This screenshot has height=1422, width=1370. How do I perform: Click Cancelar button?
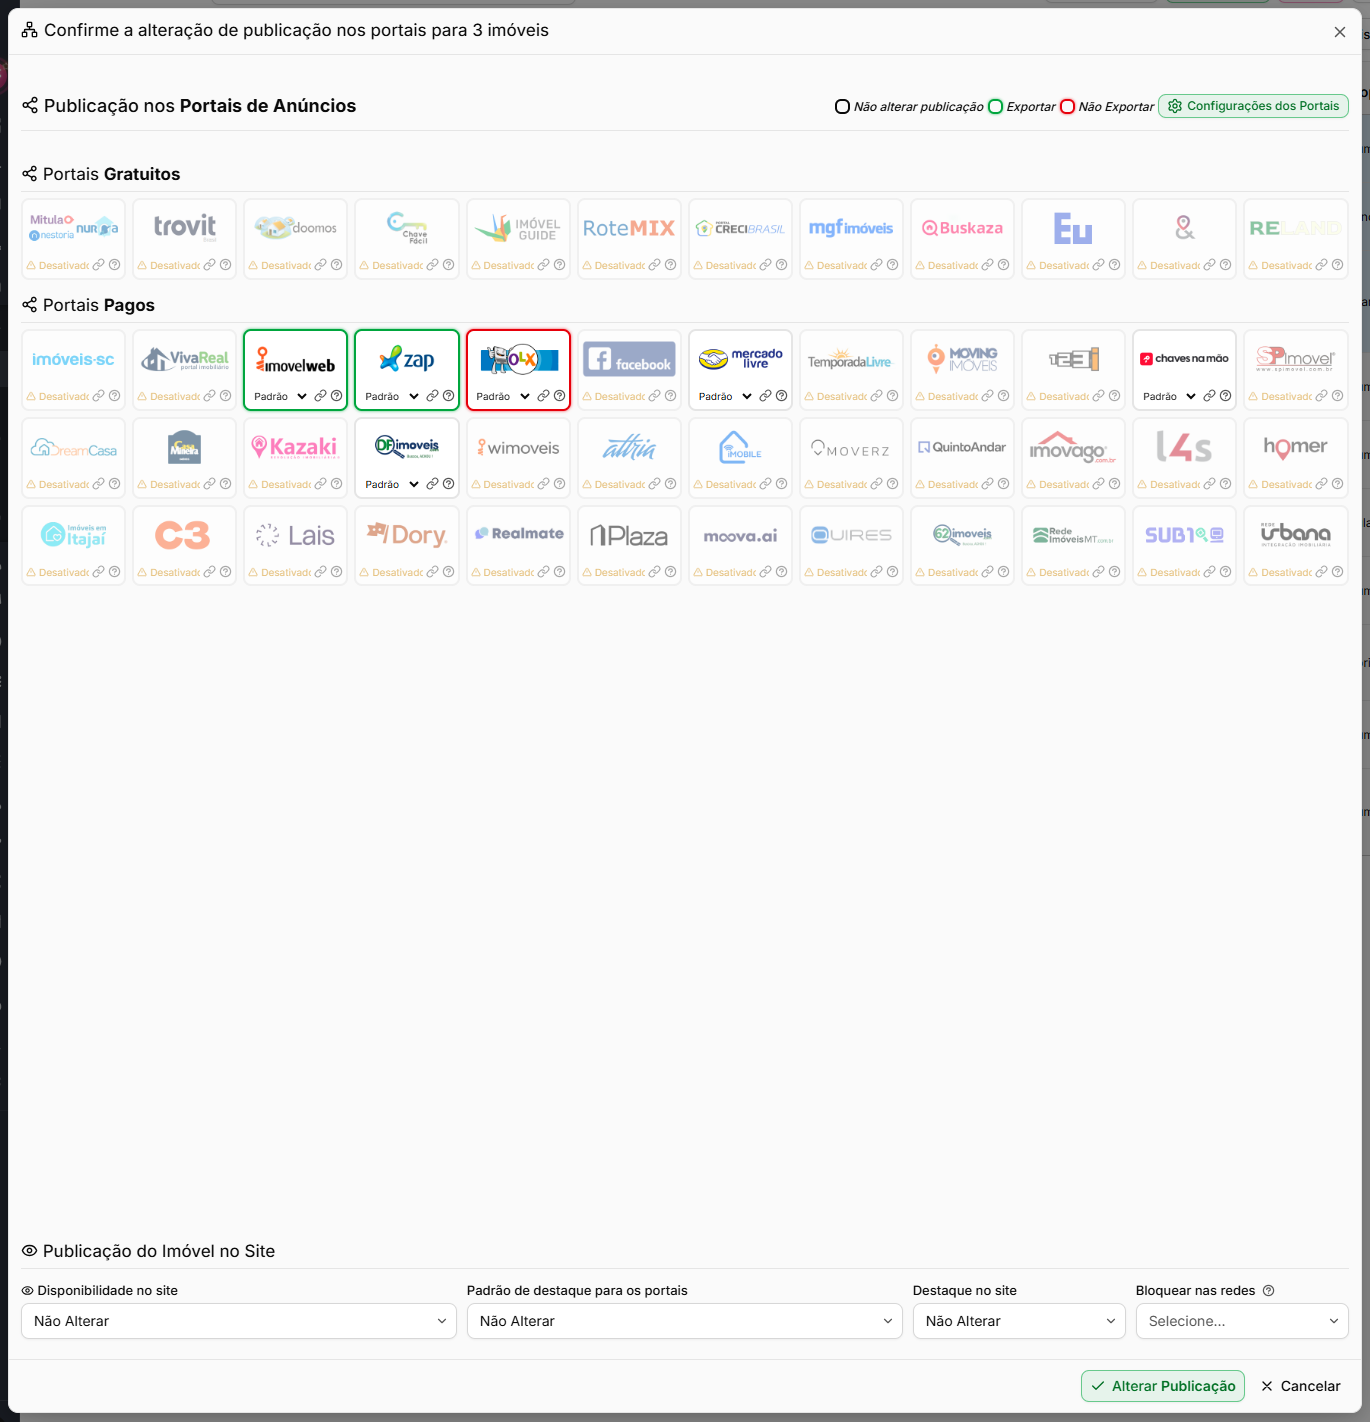1300,1386
